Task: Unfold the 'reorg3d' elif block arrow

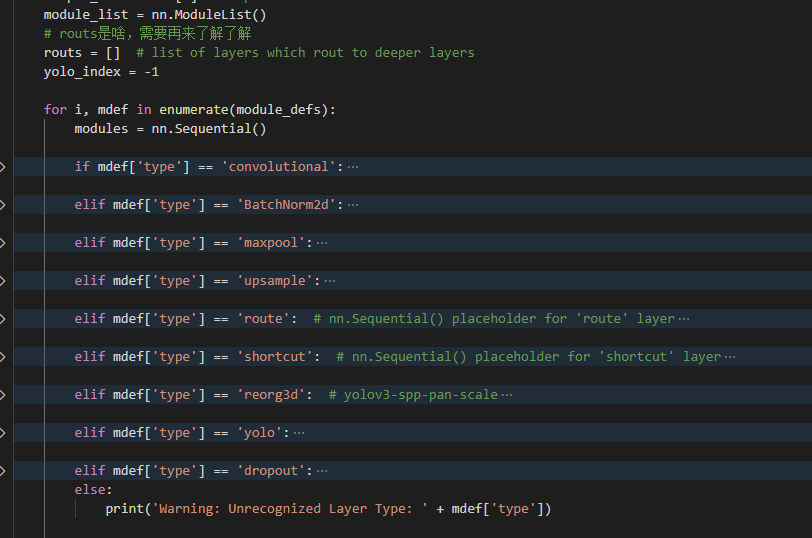Action: tap(3, 395)
